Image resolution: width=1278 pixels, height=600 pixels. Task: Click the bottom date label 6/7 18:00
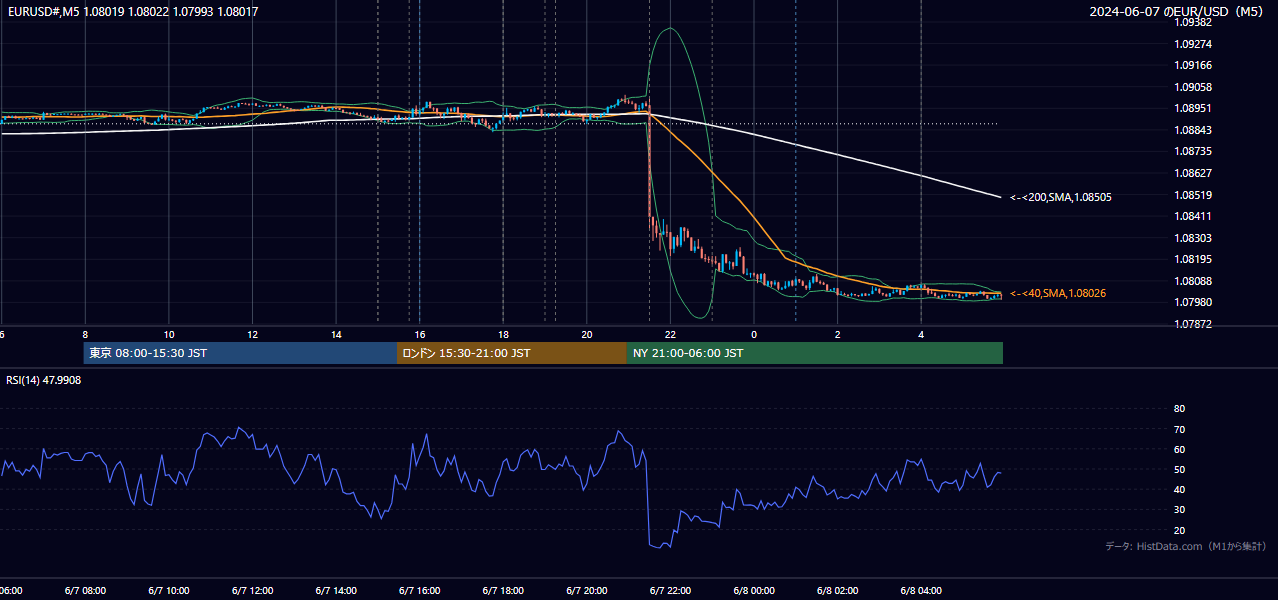[x=503, y=591]
